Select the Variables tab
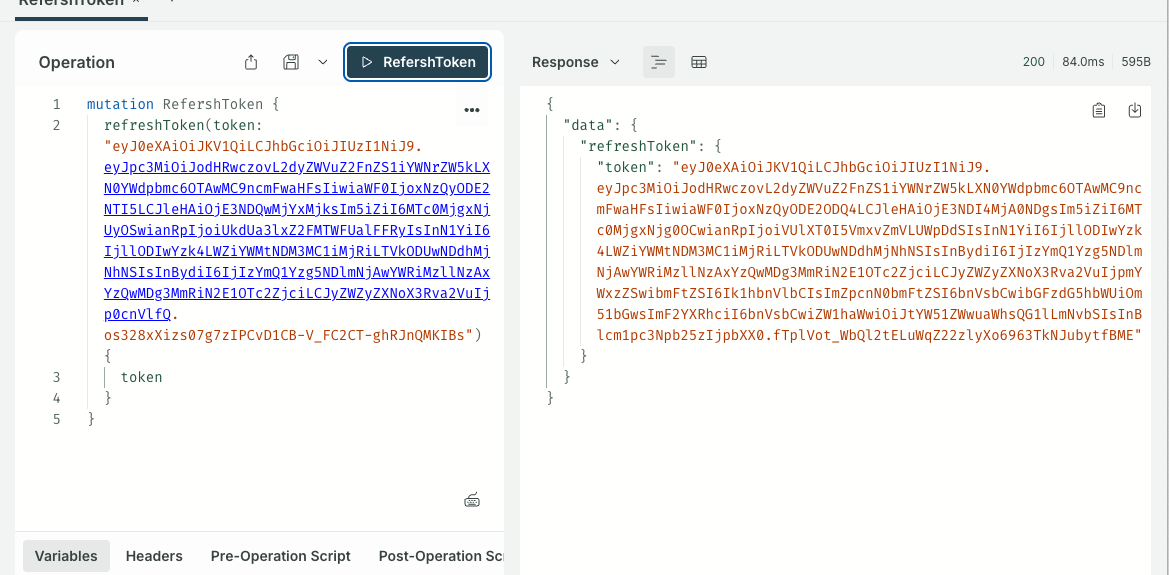1169x575 pixels. click(66, 556)
